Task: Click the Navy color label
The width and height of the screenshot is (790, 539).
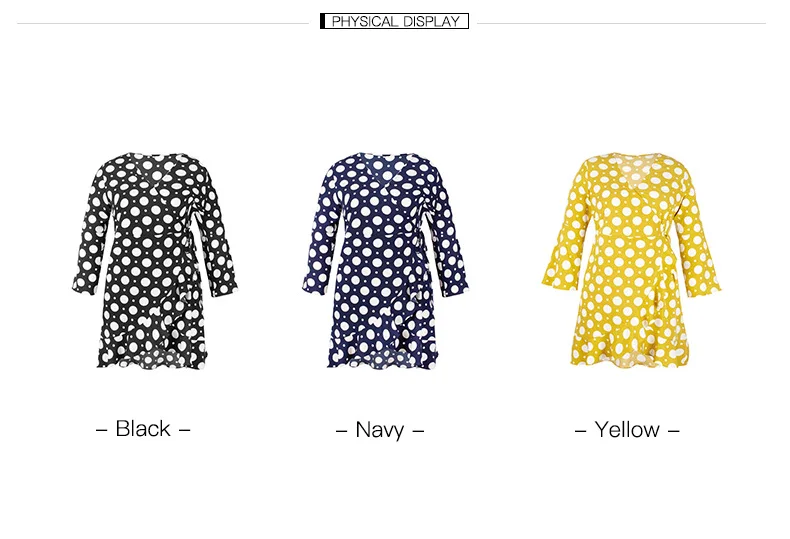Action: (379, 430)
